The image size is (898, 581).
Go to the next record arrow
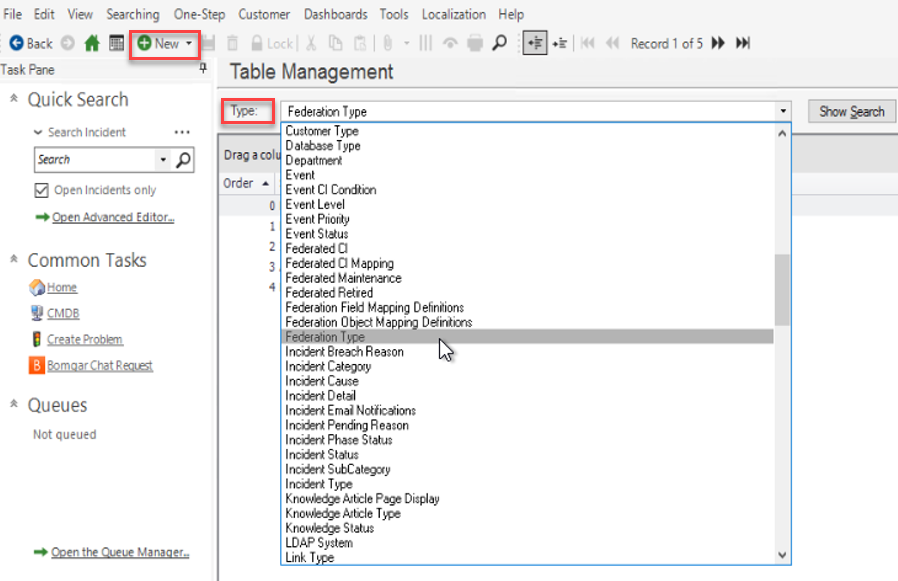click(x=718, y=43)
